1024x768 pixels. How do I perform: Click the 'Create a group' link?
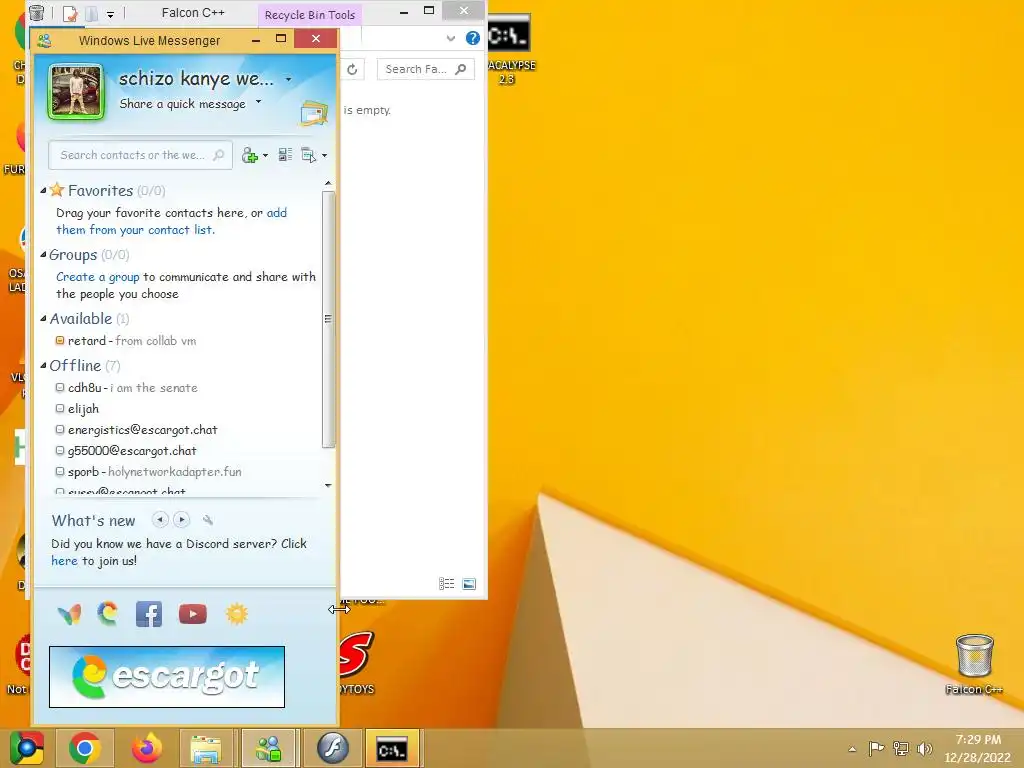point(97,277)
